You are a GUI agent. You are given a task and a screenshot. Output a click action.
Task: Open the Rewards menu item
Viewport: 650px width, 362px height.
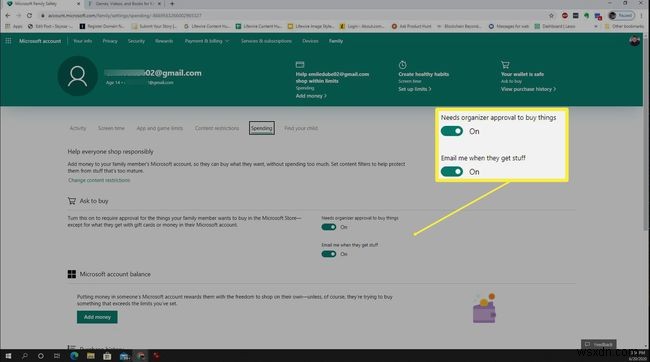click(164, 41)
